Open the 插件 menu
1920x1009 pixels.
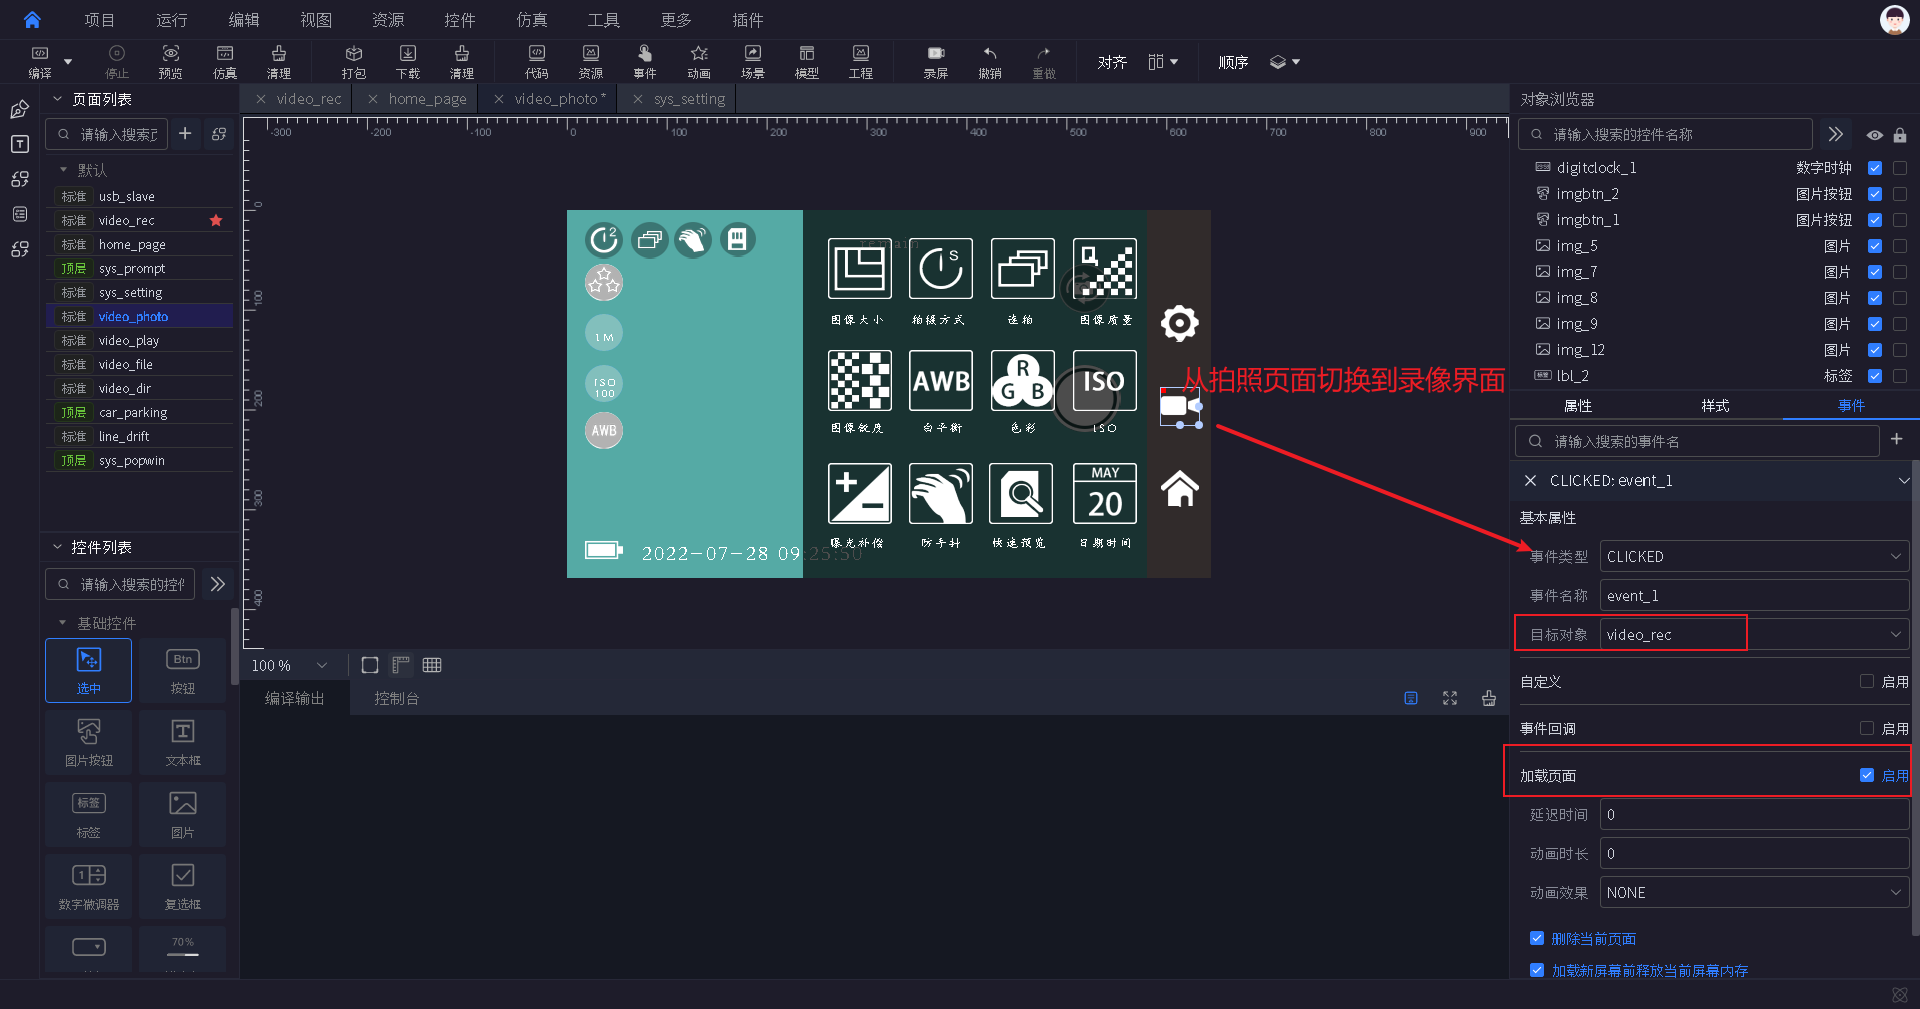(747, 20)
